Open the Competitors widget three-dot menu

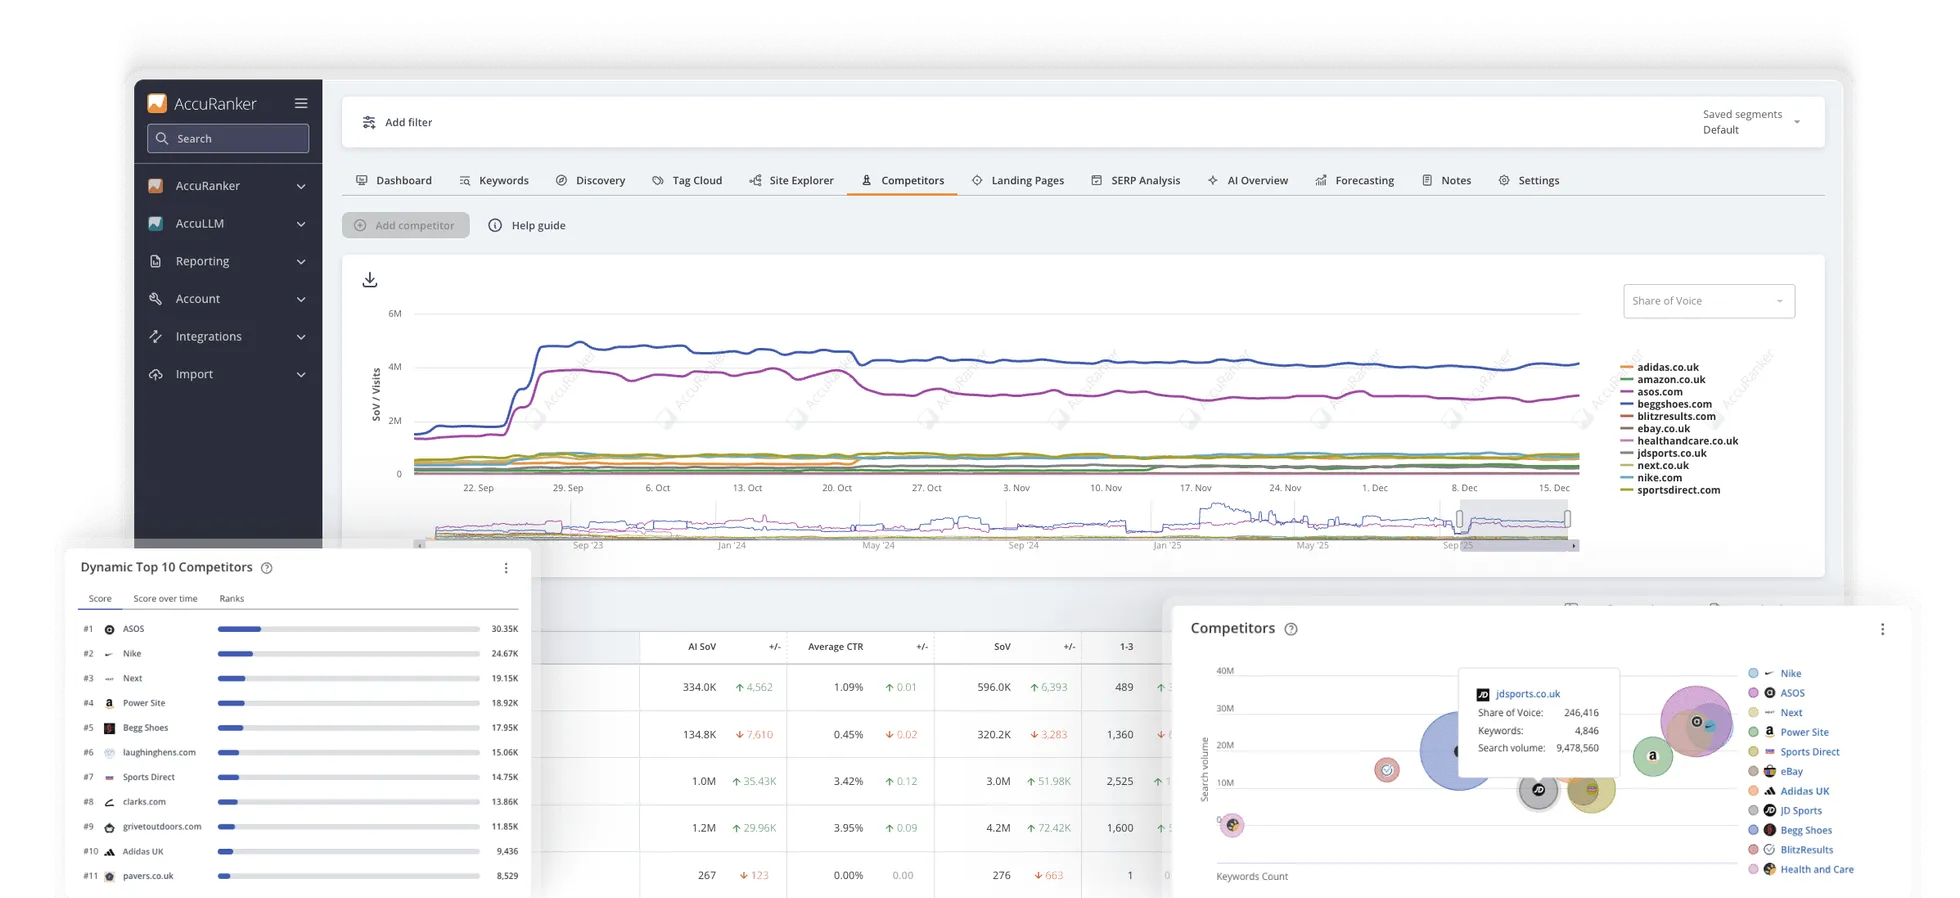point(1882,629)
